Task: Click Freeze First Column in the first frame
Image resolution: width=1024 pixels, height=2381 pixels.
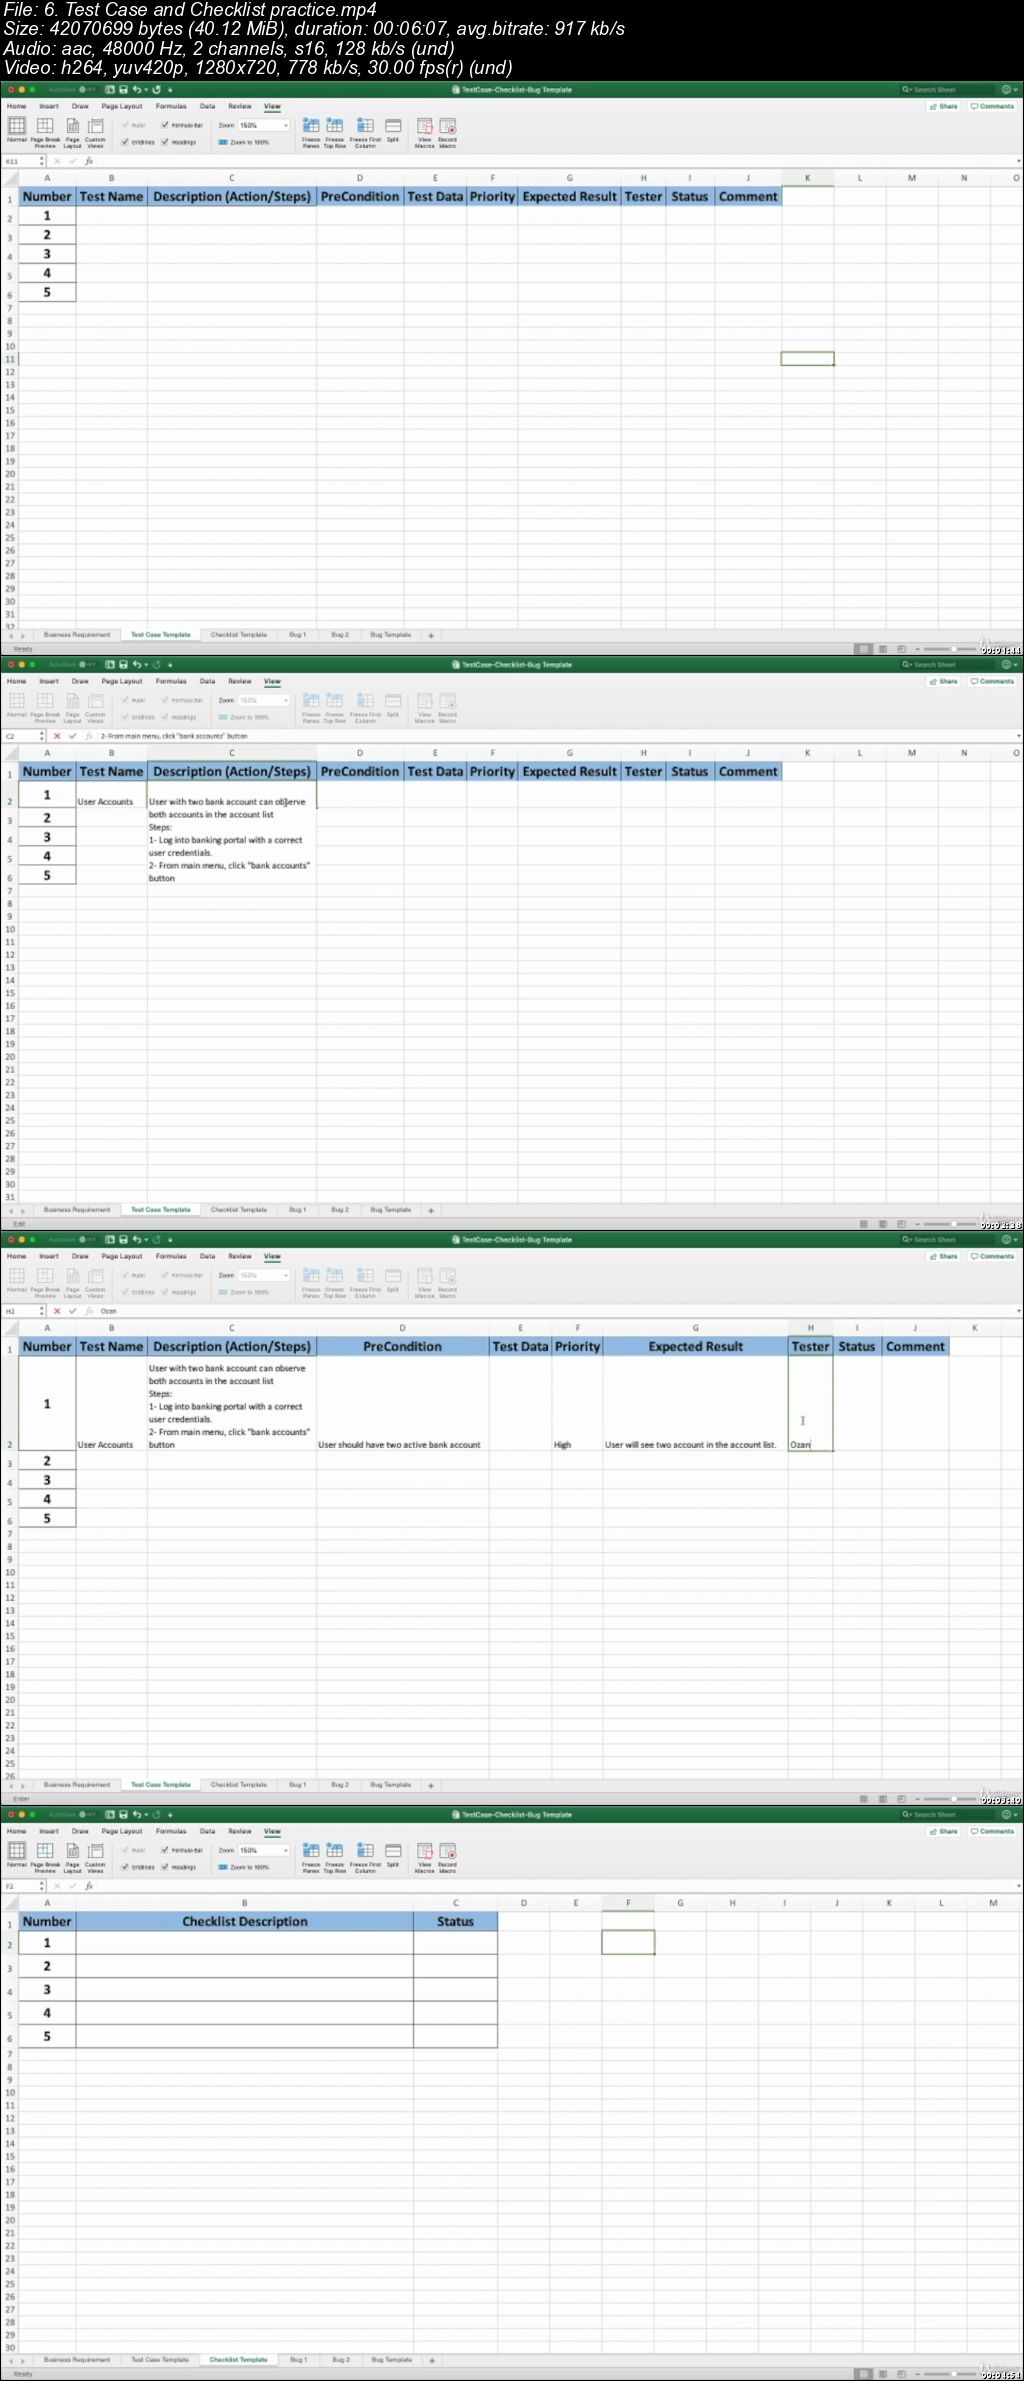Action: tap(365, 126)
